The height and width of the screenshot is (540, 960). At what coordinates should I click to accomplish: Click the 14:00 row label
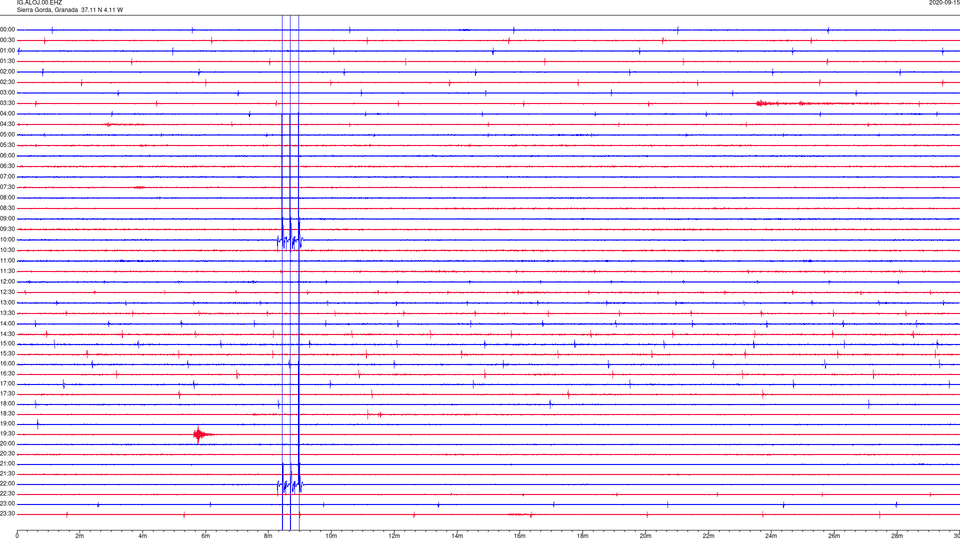pos(8,324)
